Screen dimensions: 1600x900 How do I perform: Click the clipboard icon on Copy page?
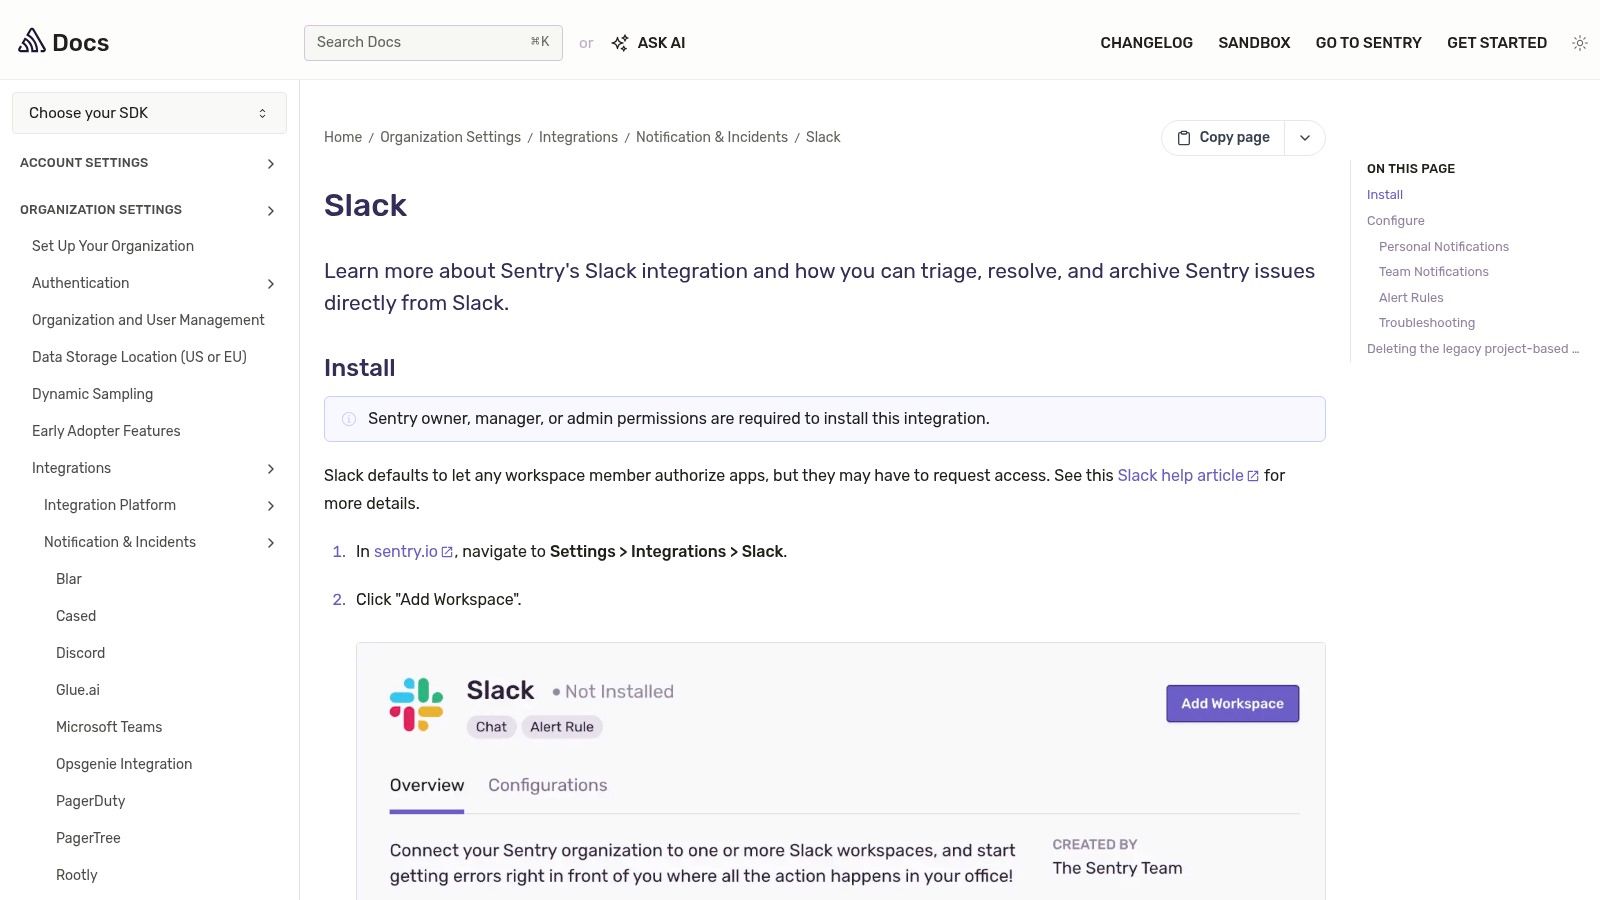(x=1184, y=137)
